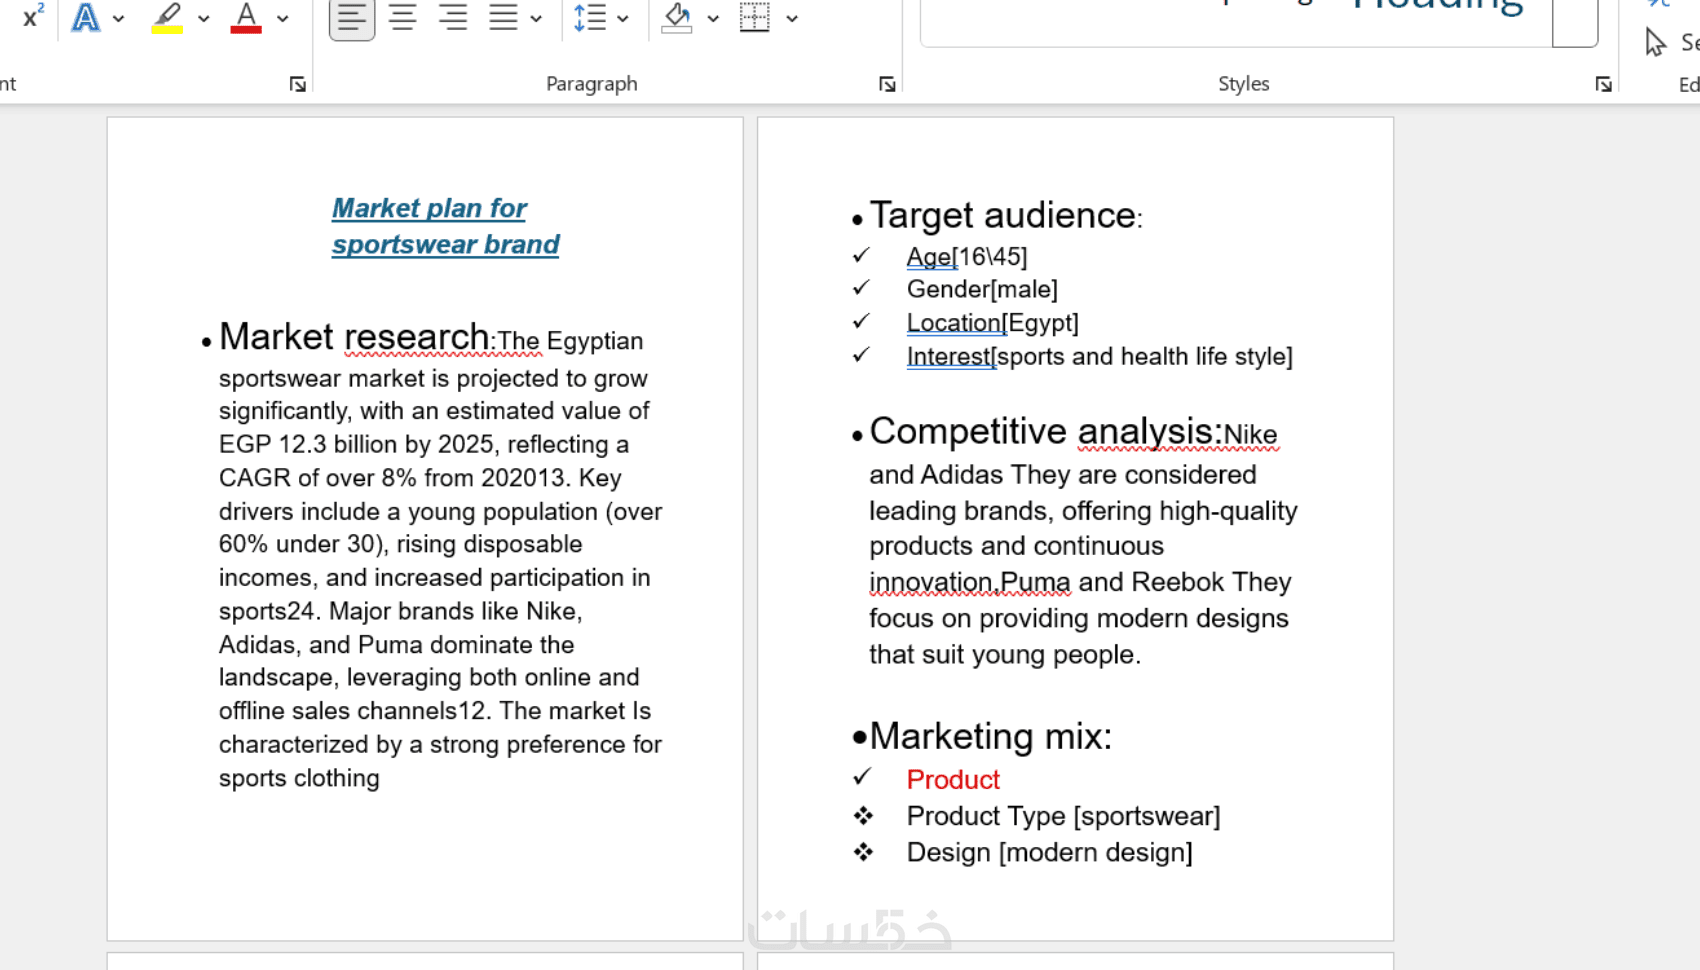The image size is (1700, 970).
Task: Click the 'Location[Egypt]' list item
Action: (x=992, y=323)
